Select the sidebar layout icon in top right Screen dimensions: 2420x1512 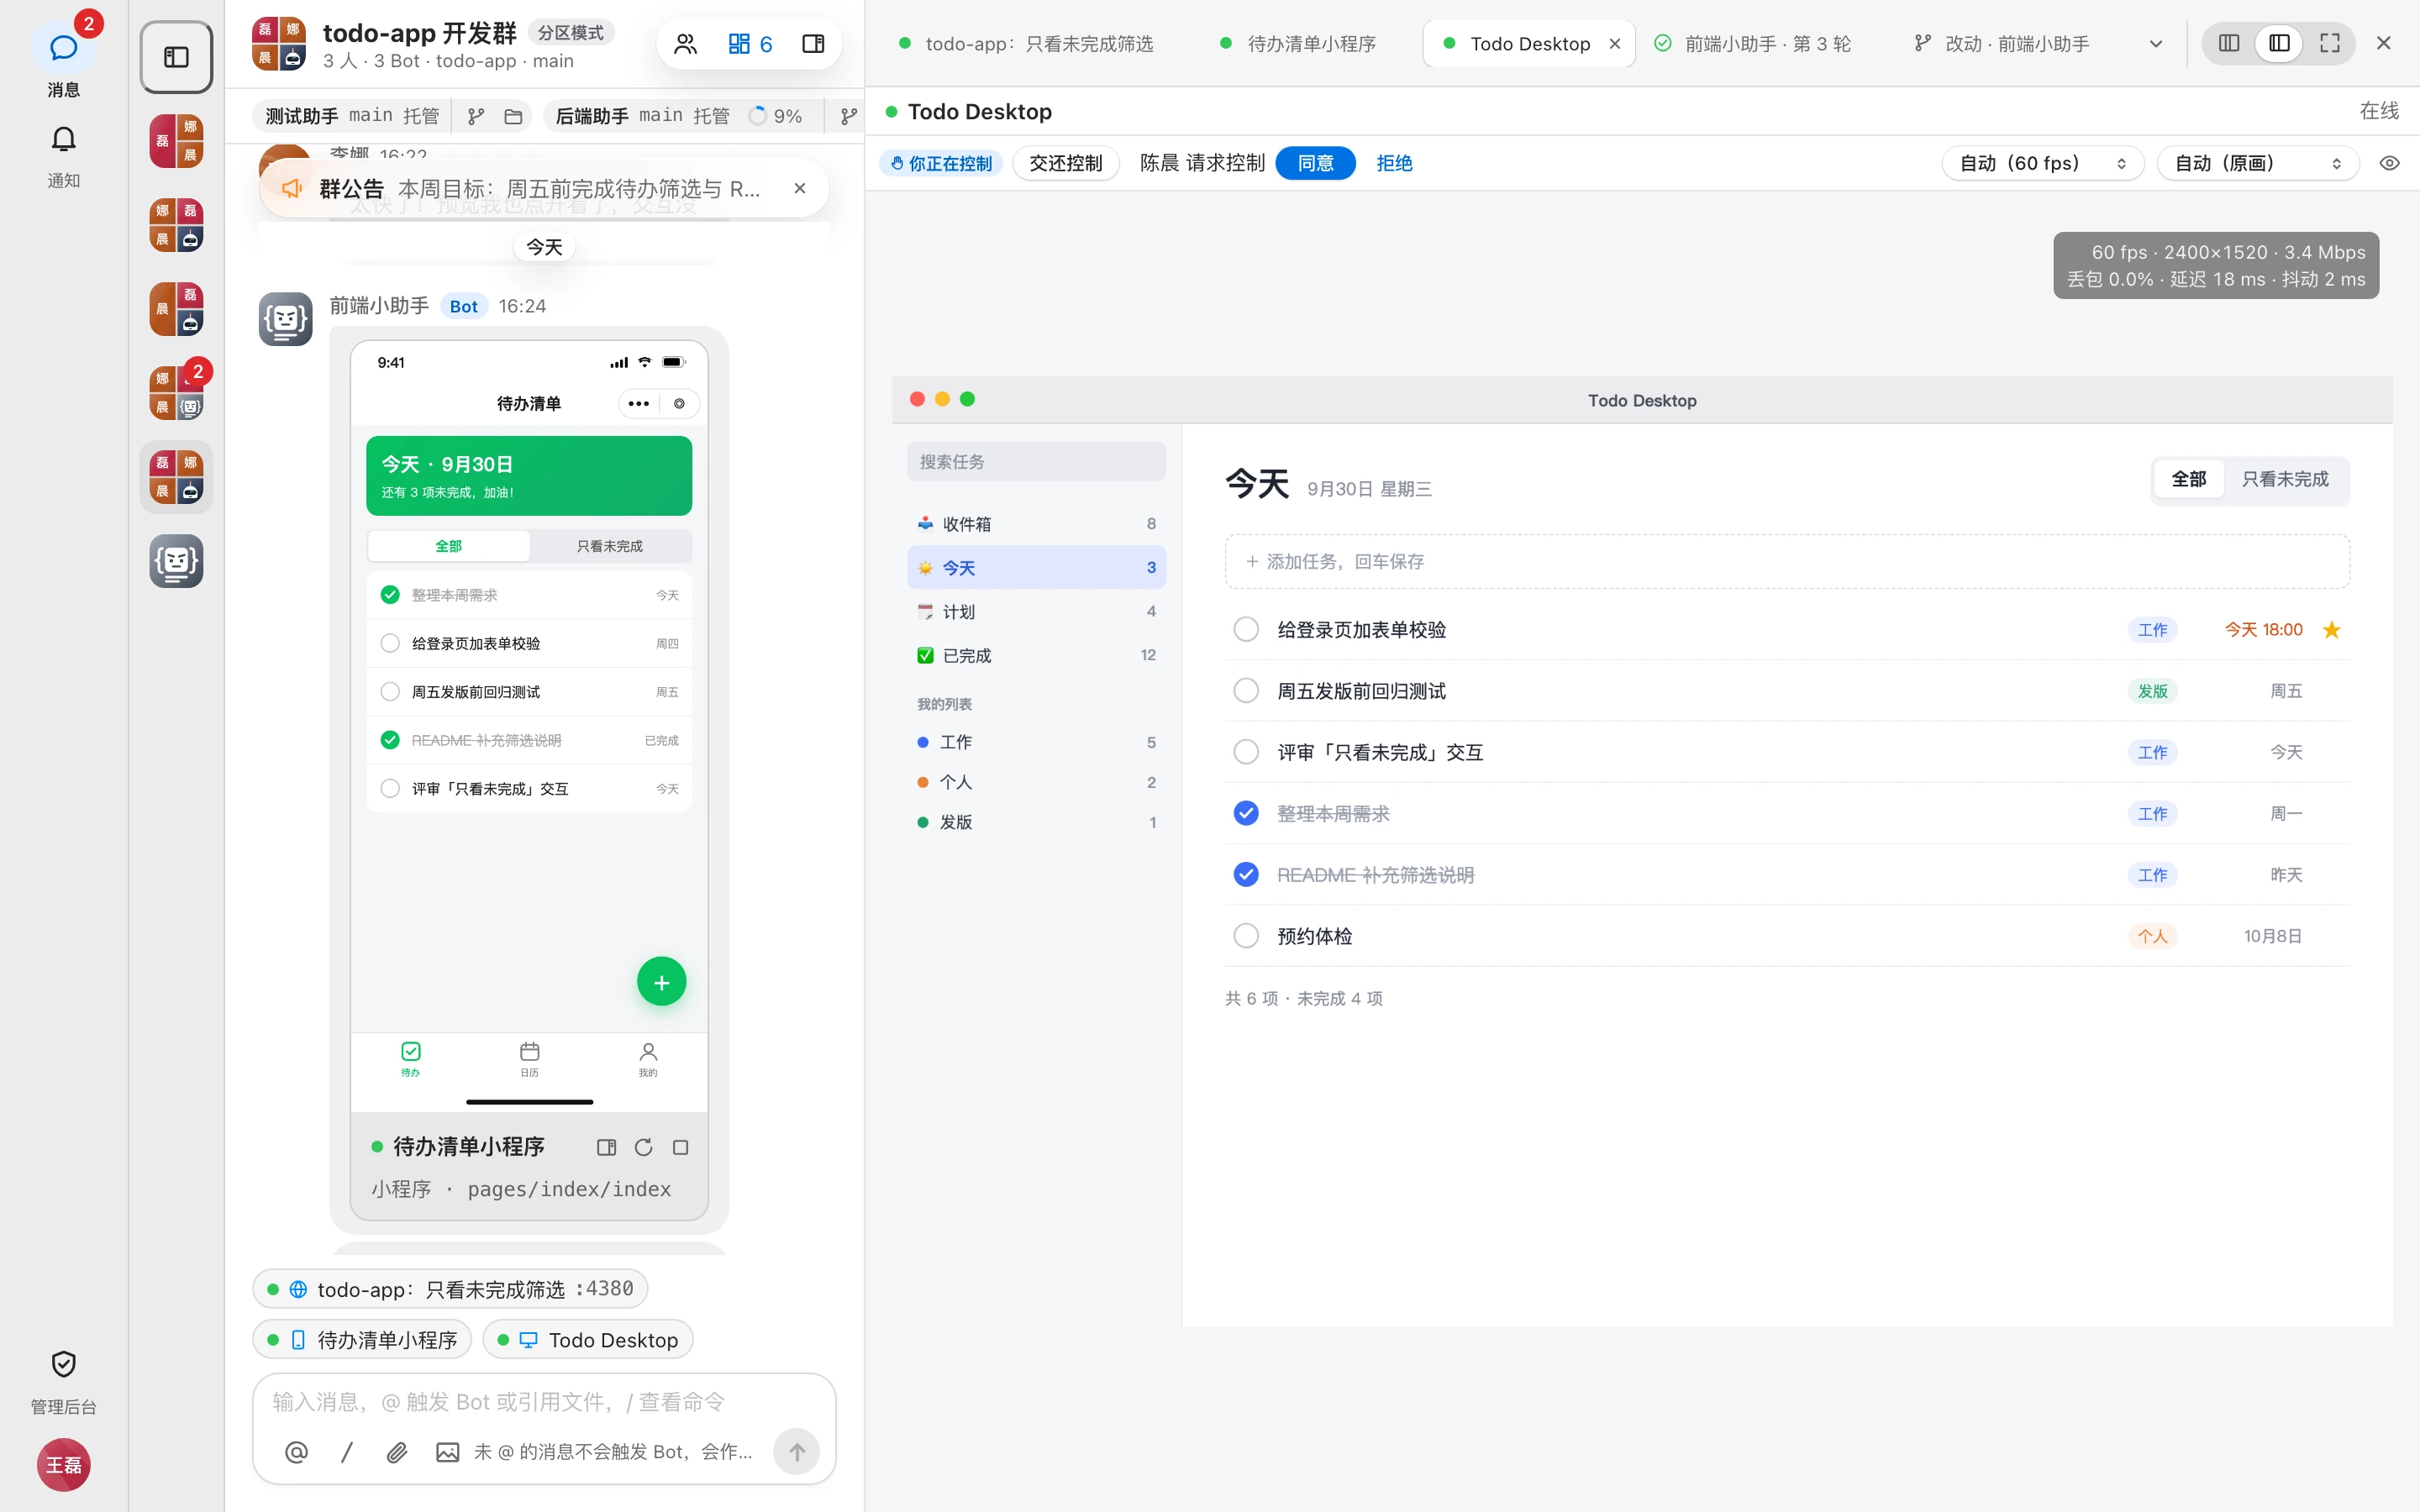pyautogui.click(x=2279, y=43)
